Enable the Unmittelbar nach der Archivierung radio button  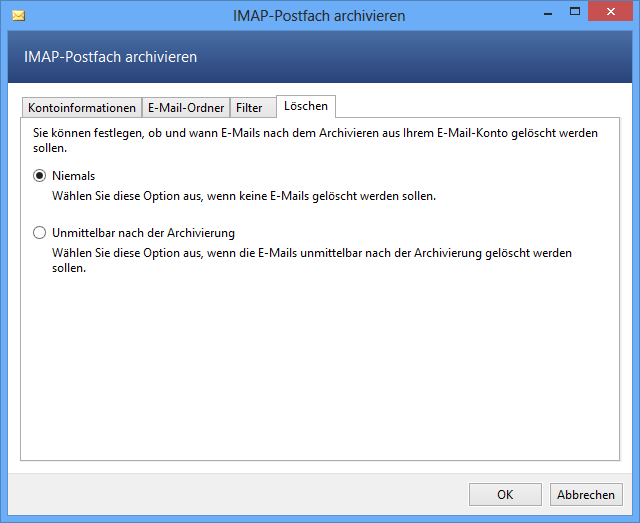[40, 233]
